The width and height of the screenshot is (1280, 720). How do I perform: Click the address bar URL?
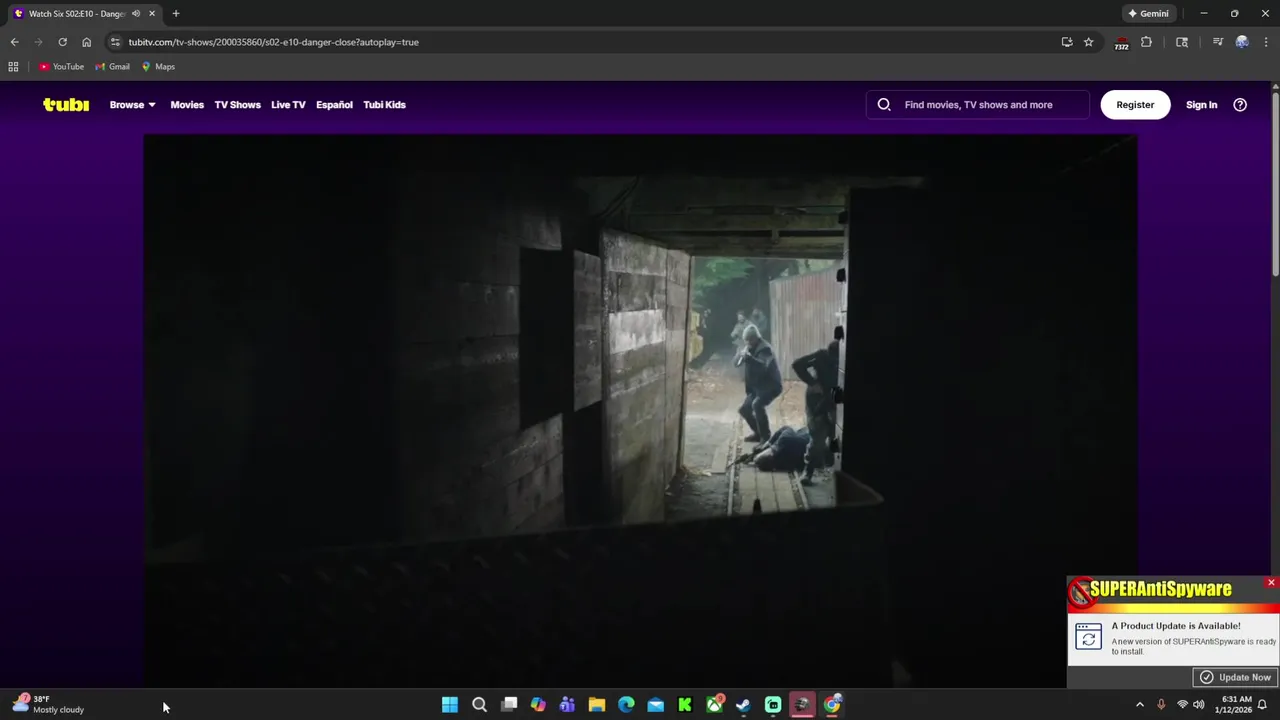point(273,42)
